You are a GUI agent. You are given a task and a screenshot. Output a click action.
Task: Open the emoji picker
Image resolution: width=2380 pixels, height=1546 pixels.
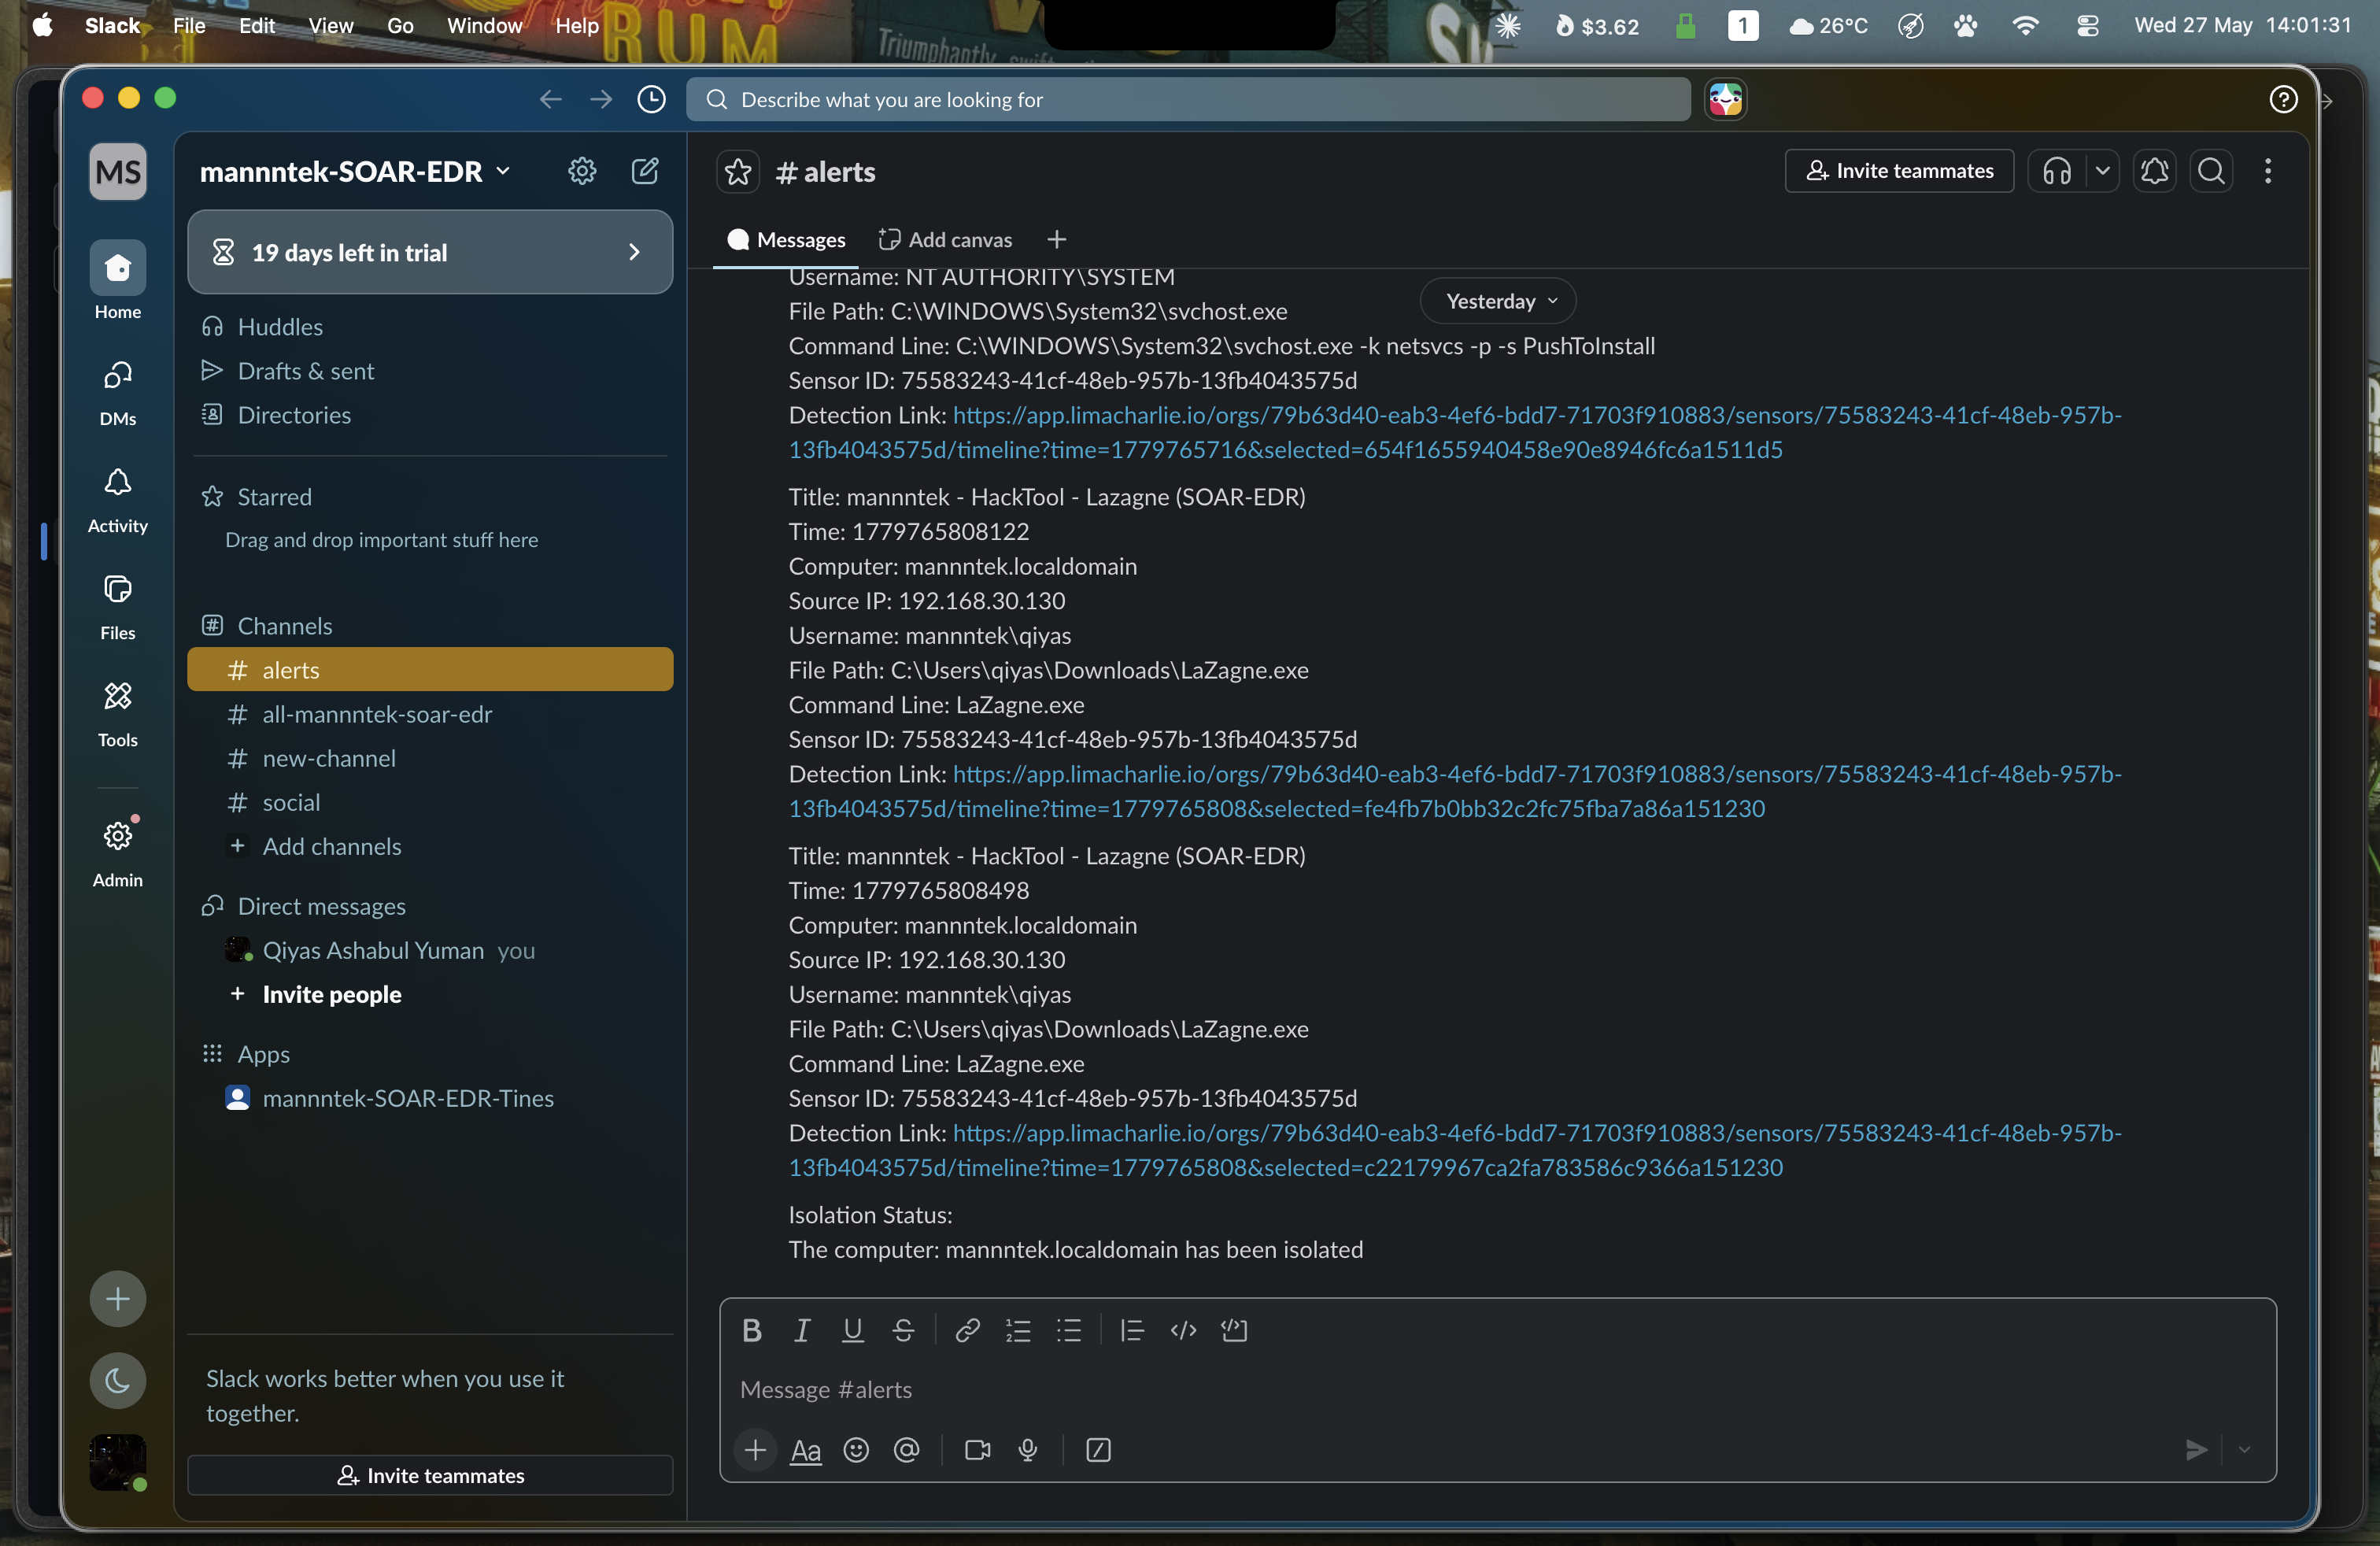[x=856, y=1450]
